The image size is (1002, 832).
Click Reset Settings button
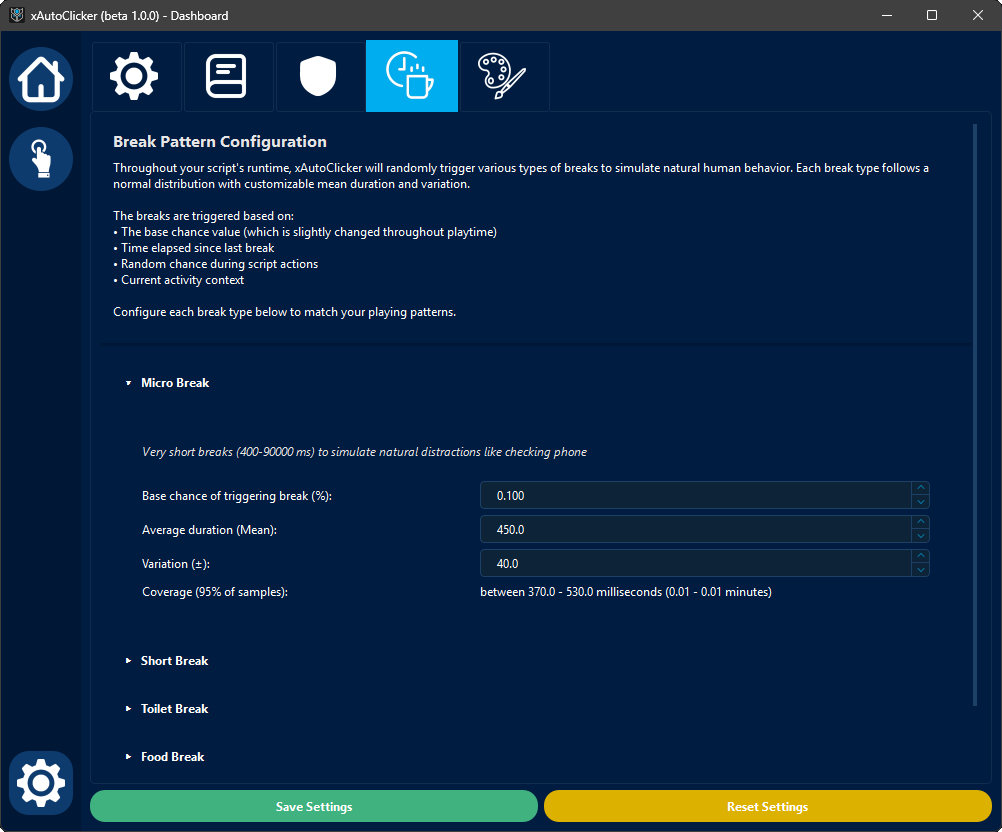point(767,807)
